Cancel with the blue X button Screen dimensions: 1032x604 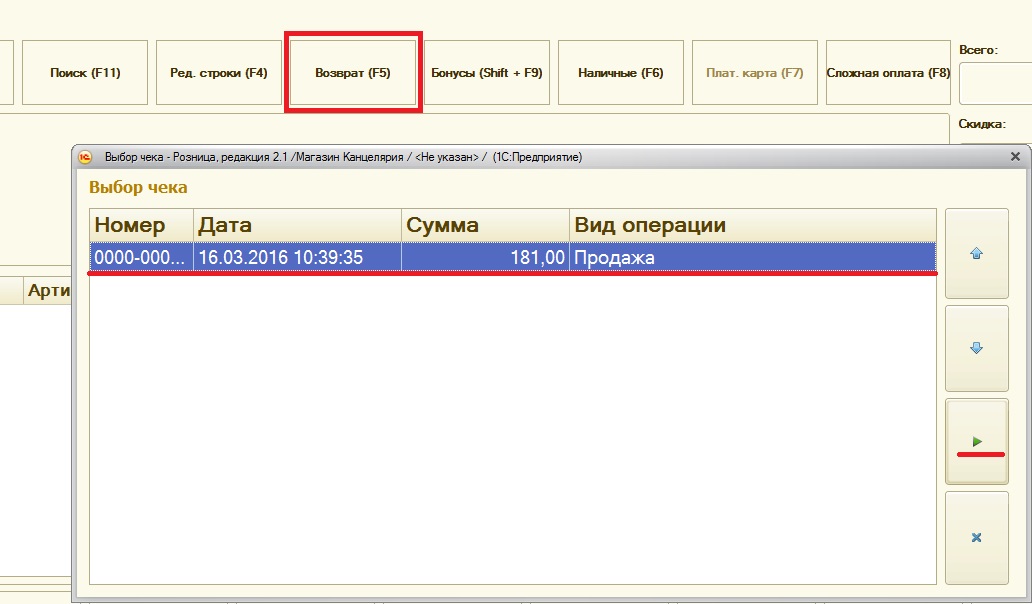coord(977,538)
